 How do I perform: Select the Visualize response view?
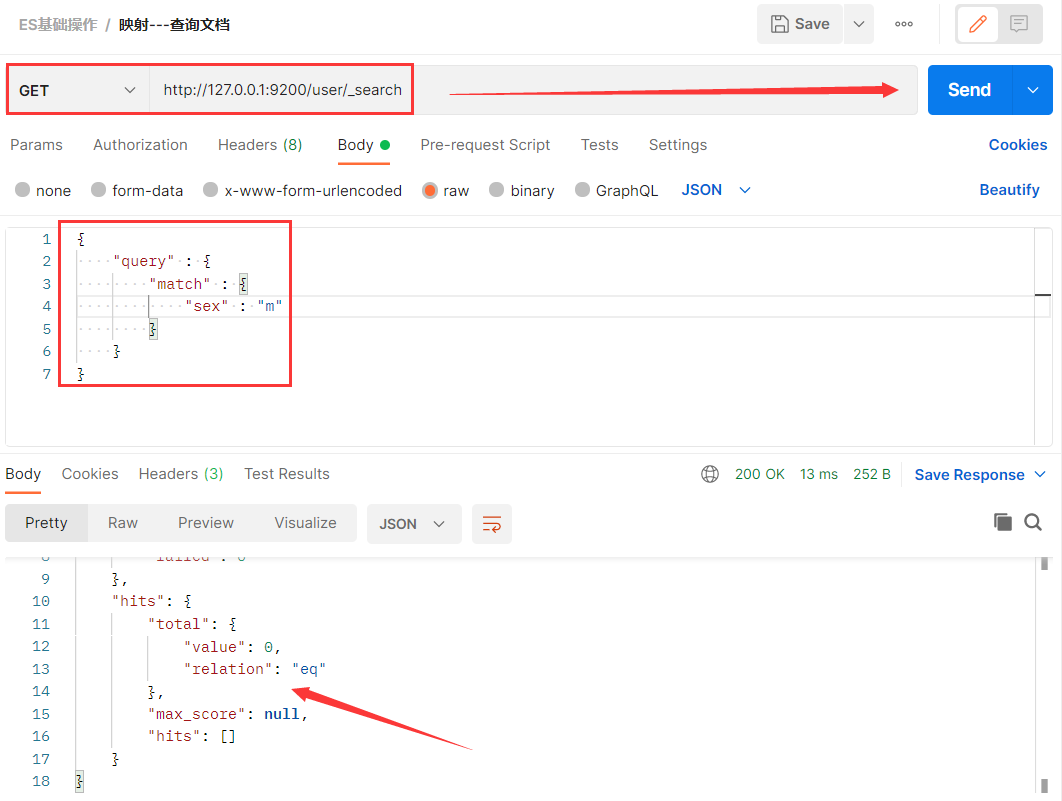coord(305,523)
